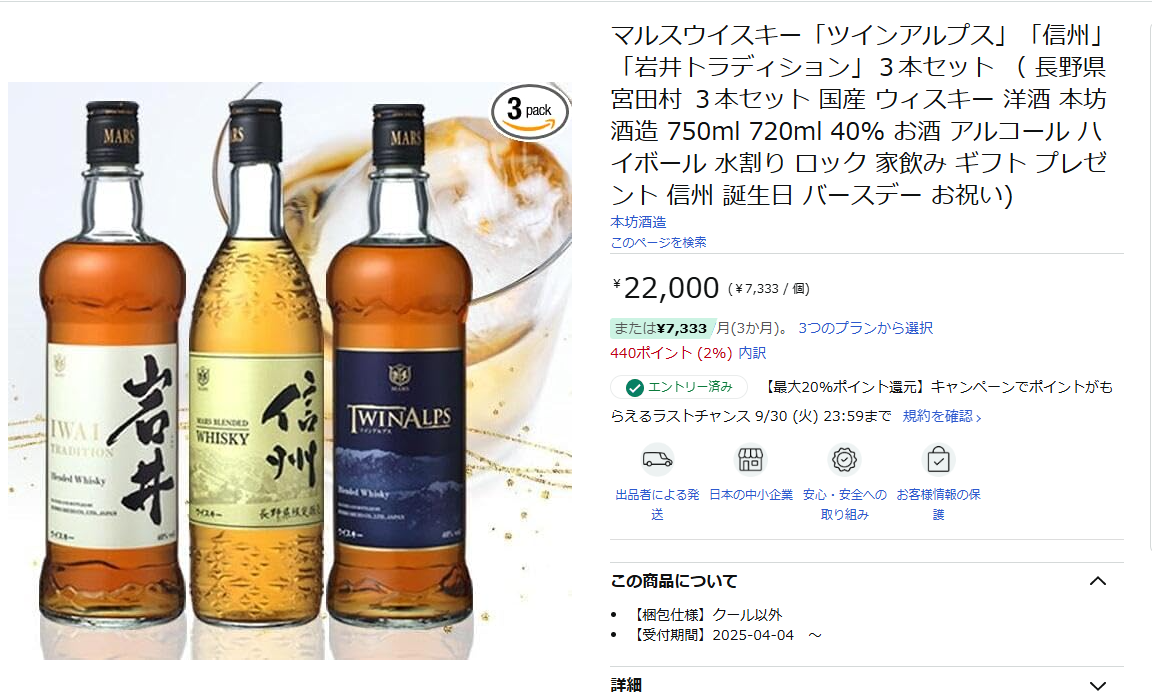1152x693 pixels.
Task: Click このページを検索 link
Action: tap(658, 243)
